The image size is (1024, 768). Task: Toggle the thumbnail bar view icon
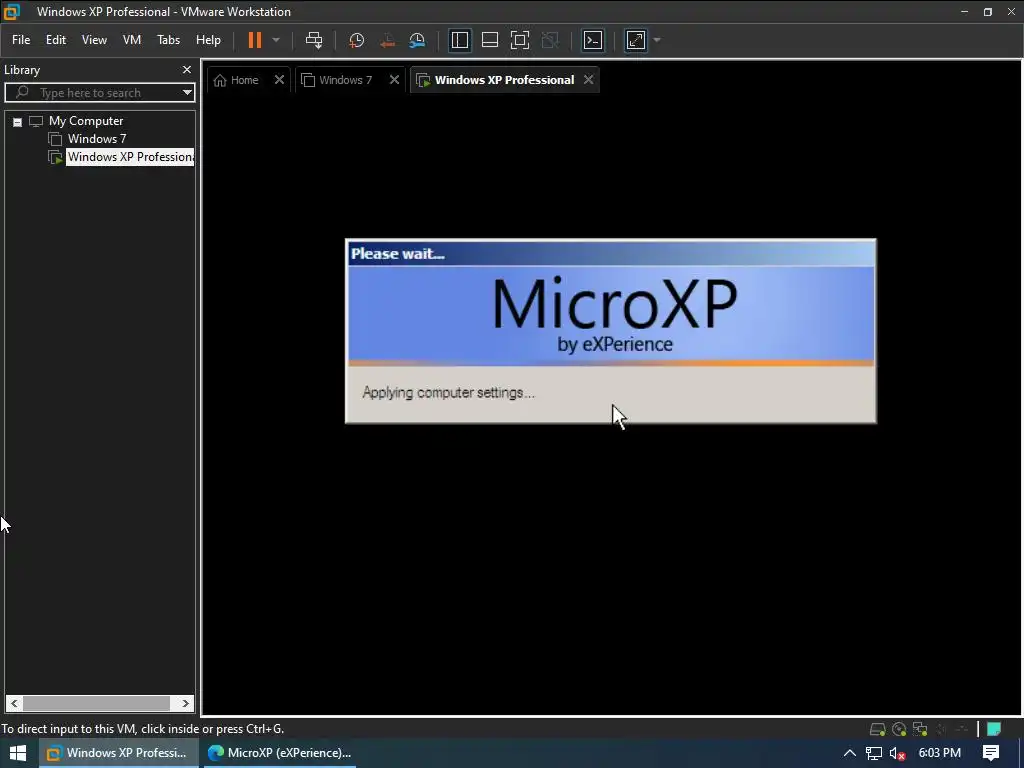click(490, 40)
